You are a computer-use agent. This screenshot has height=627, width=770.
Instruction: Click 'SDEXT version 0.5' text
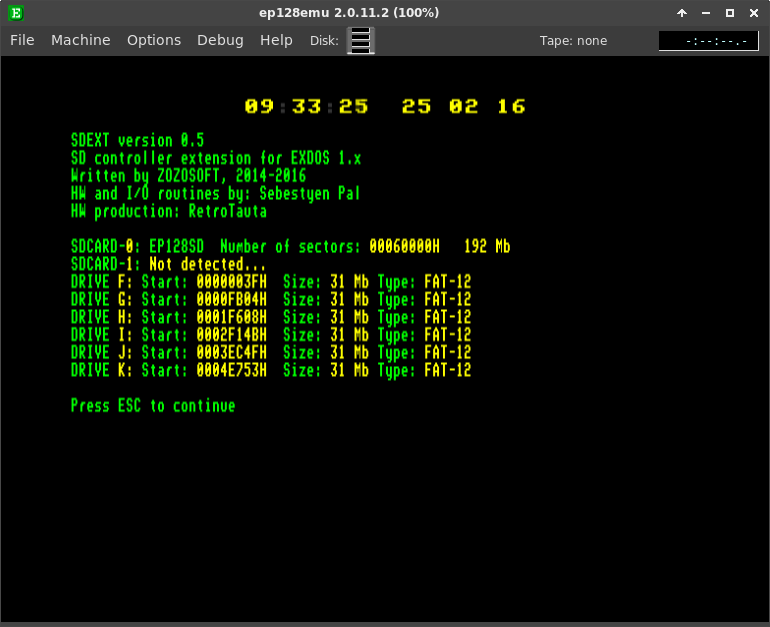(x=138, y=141)
